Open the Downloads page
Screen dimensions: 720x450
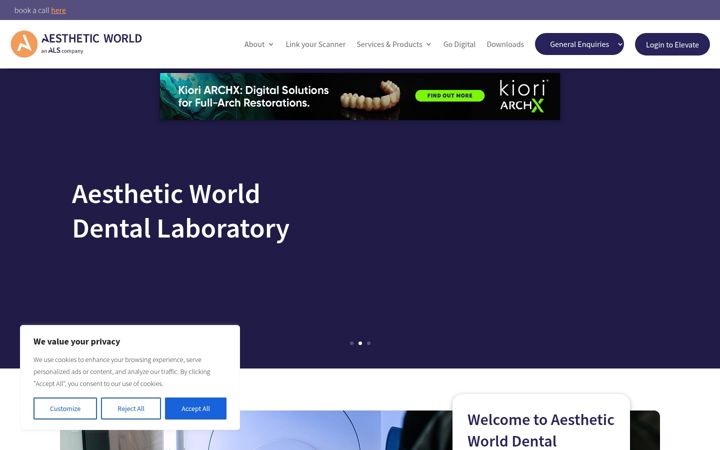(505, 45)
